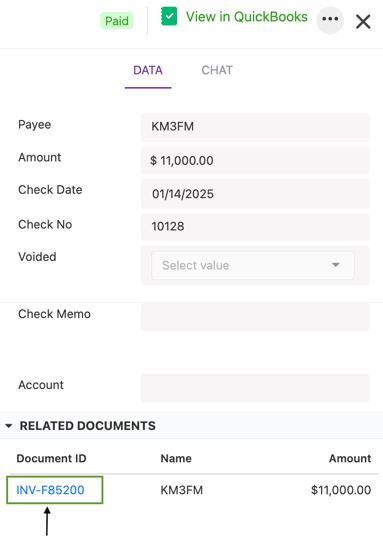The image size is (383, 539).
Task: Click the Paid status badge
Action: (117, 21)
